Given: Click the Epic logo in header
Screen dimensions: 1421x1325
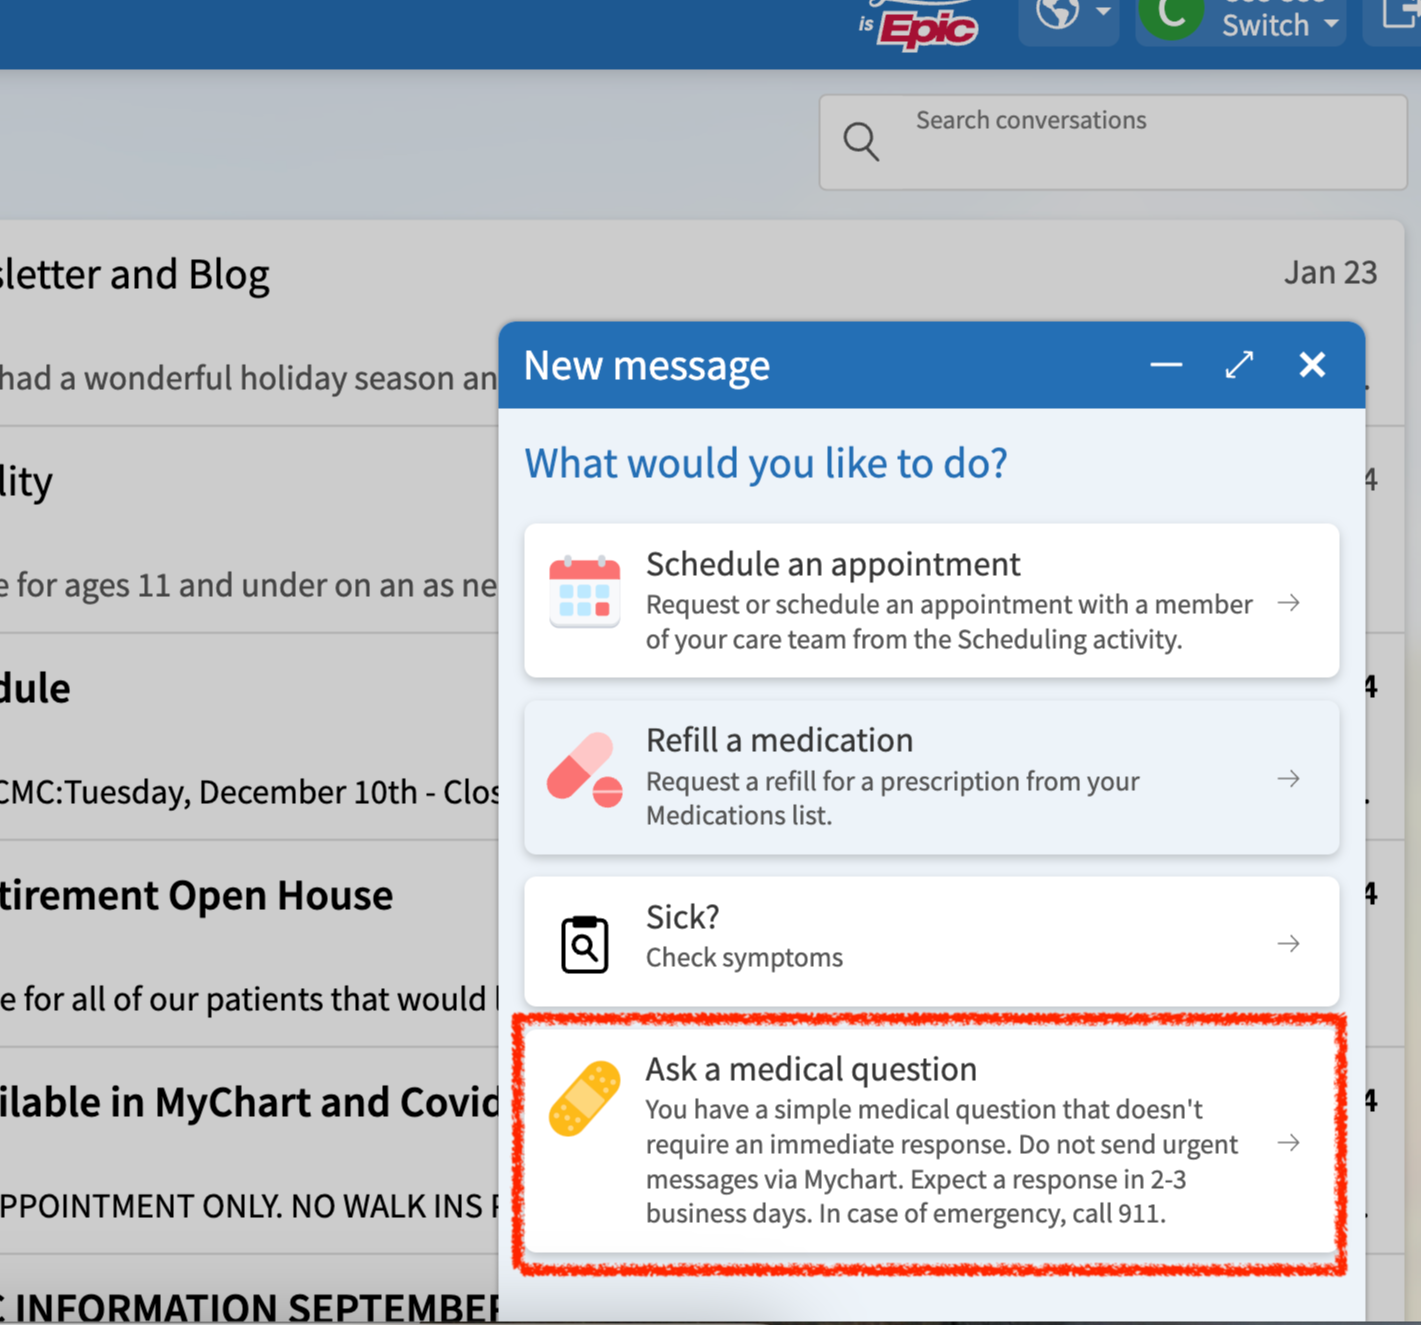Looking at the screenshot, I should [x=919, y=26].
